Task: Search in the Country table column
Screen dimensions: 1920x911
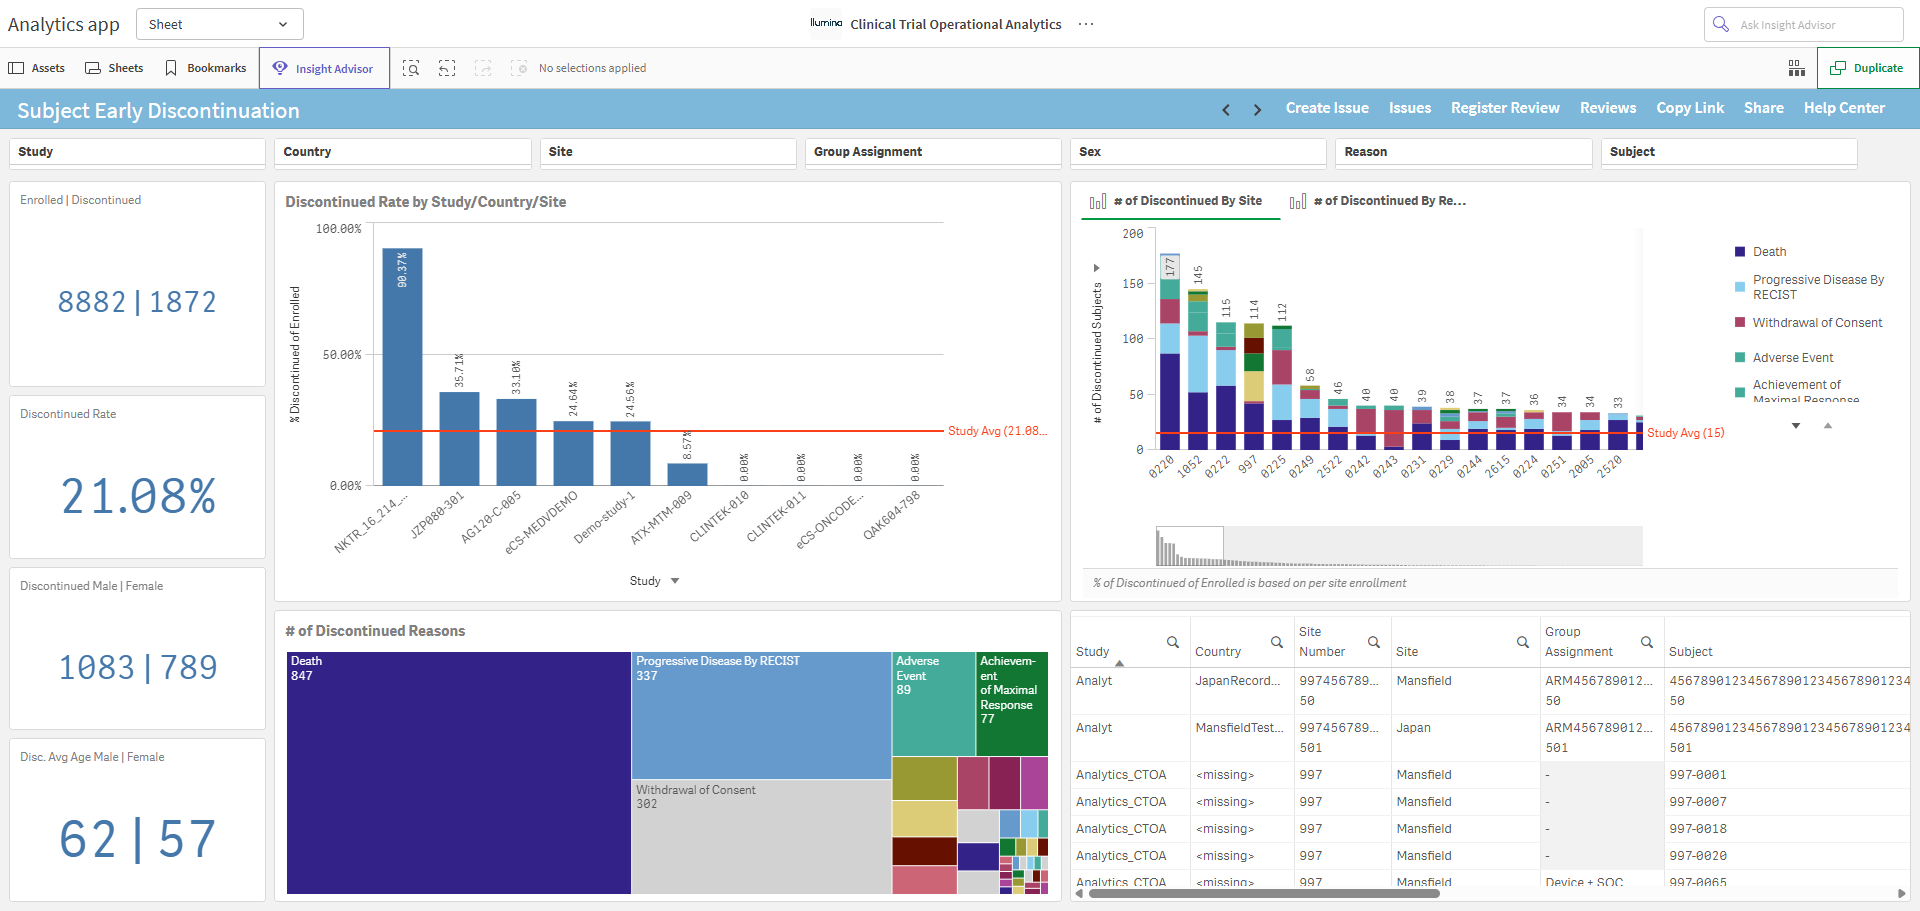Action: pos(1277,642)
